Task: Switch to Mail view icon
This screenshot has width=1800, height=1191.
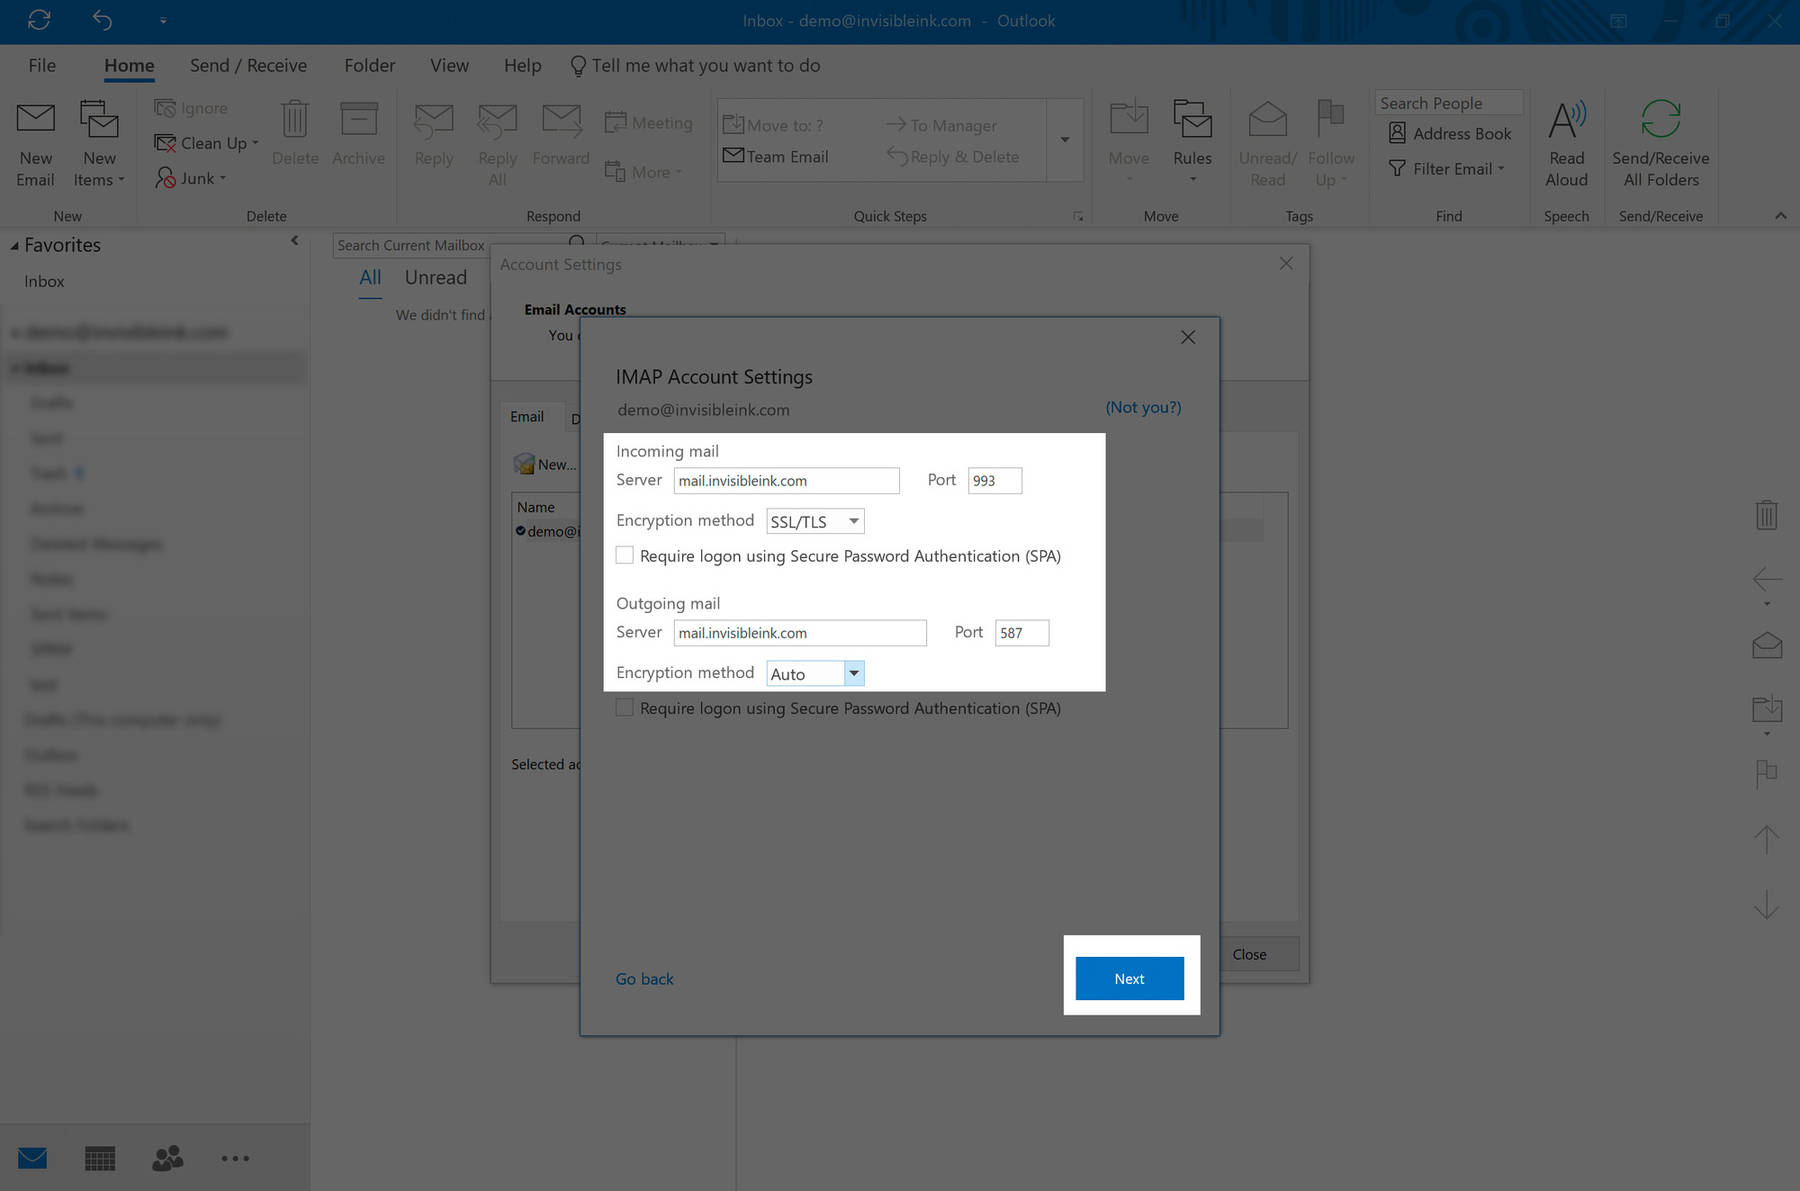Action: pyautogui.click(x=32, y=1158)
